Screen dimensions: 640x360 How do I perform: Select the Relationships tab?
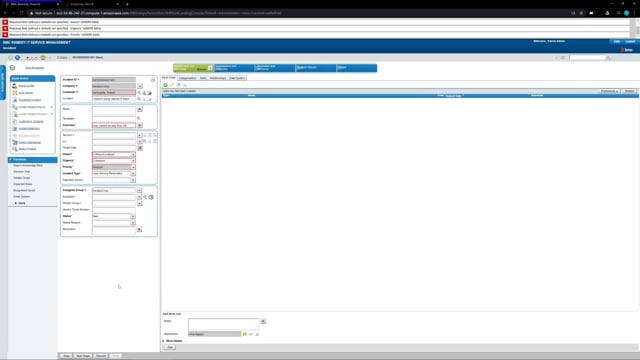218,78
